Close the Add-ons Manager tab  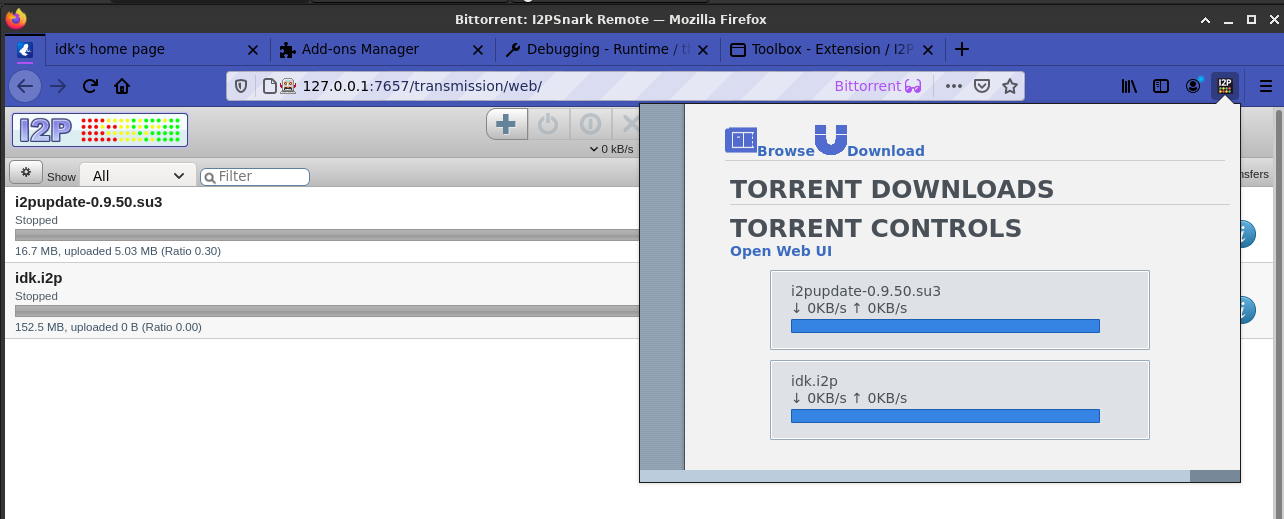click(x=478, y=49)
